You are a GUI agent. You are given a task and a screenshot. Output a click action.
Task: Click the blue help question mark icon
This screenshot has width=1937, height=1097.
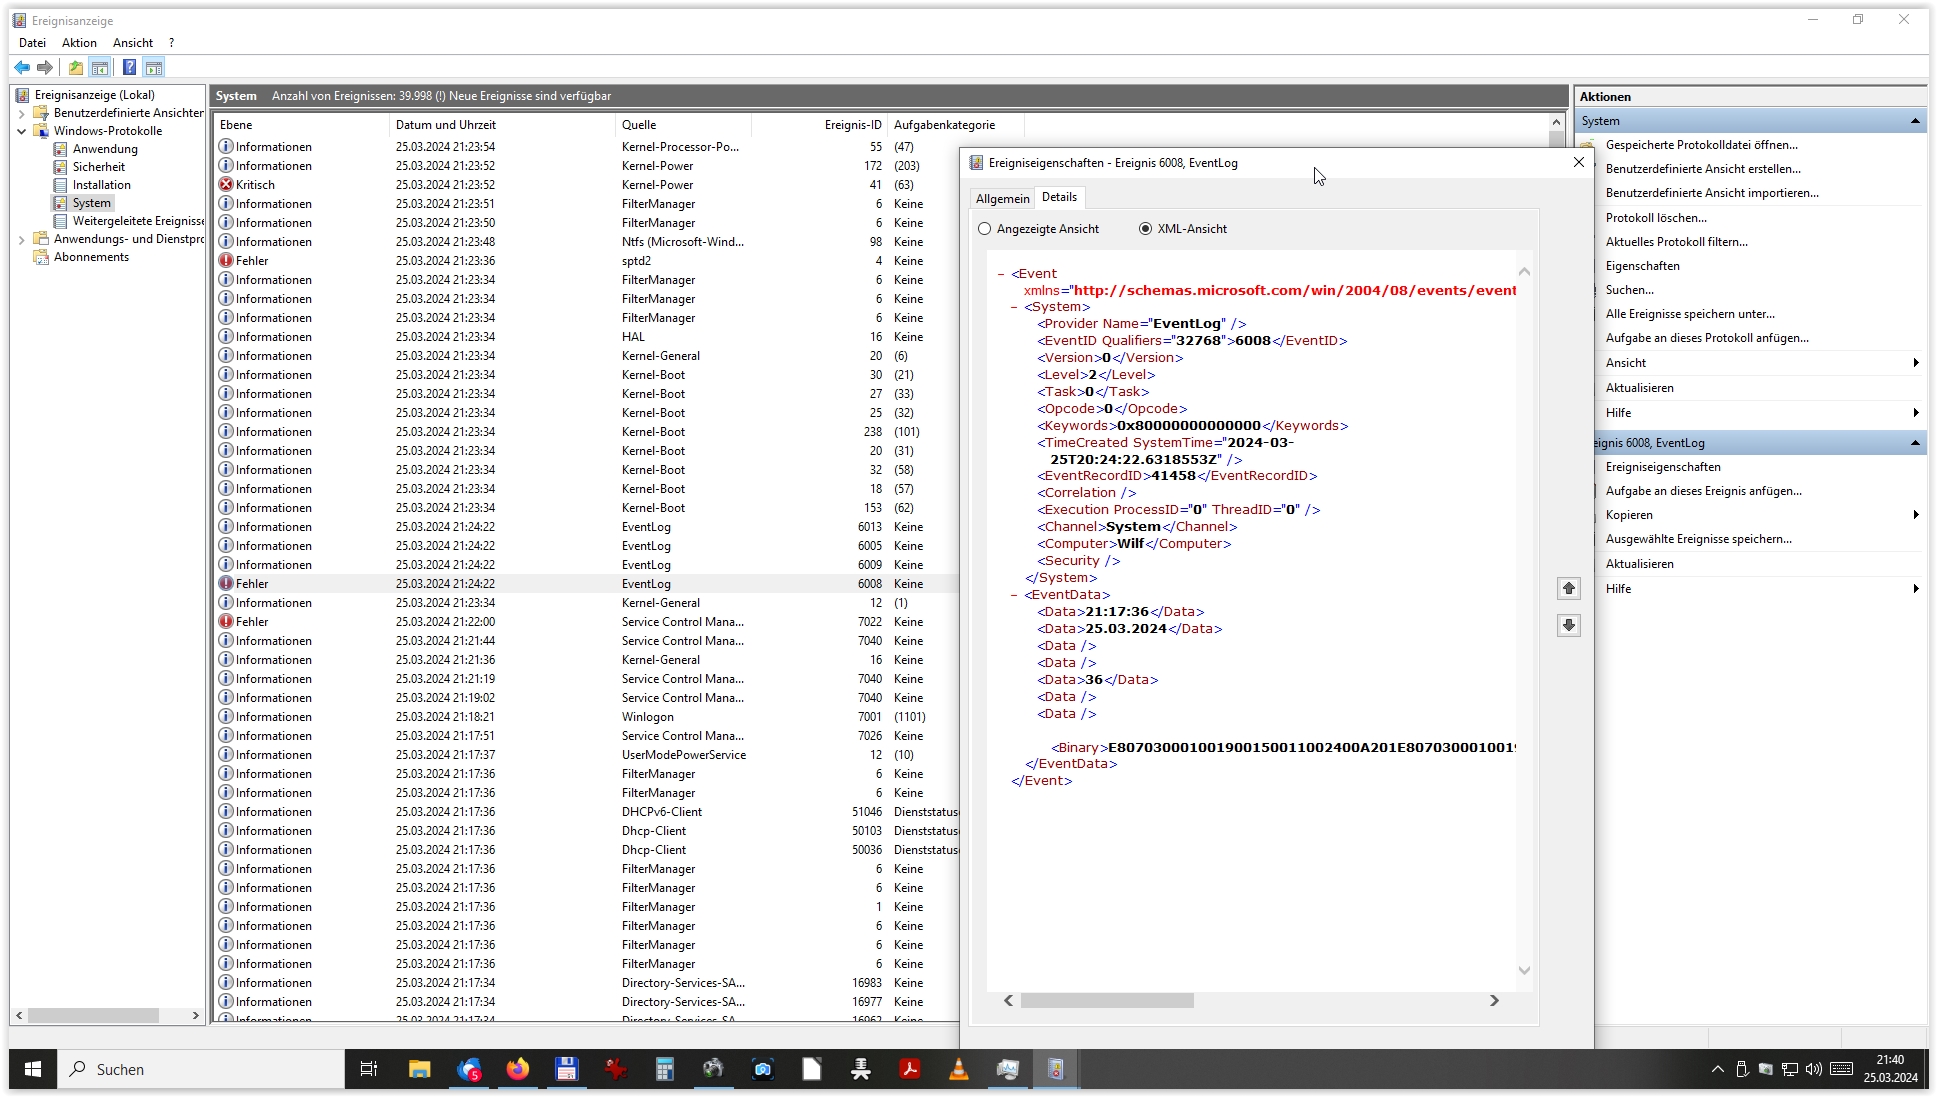129,68
